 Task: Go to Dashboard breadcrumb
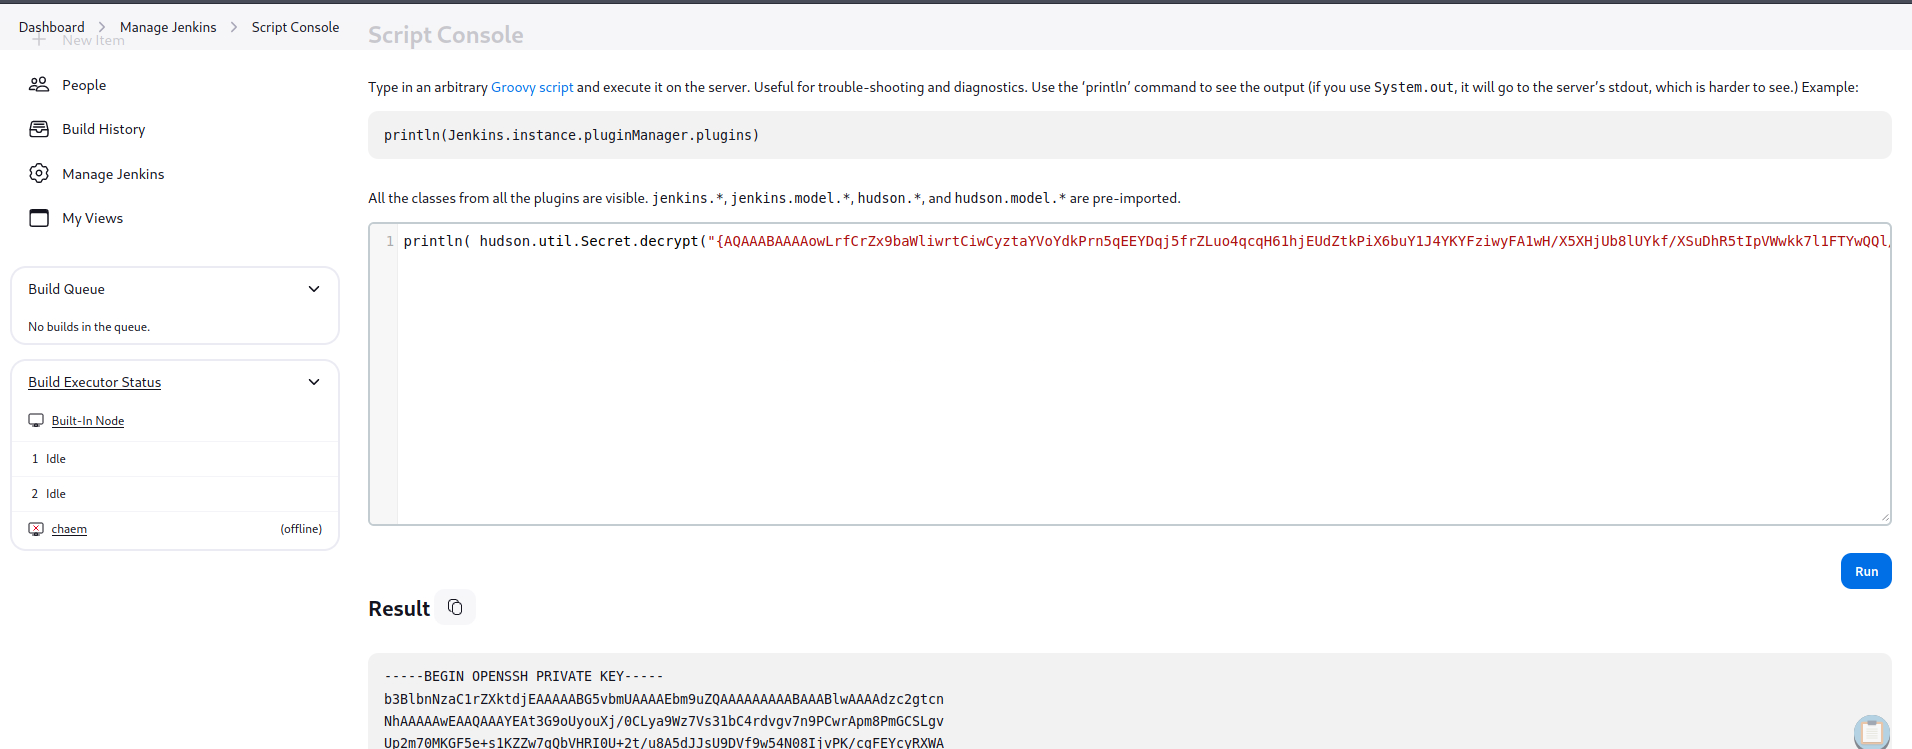pyautogui.click(x=52, y=27)
